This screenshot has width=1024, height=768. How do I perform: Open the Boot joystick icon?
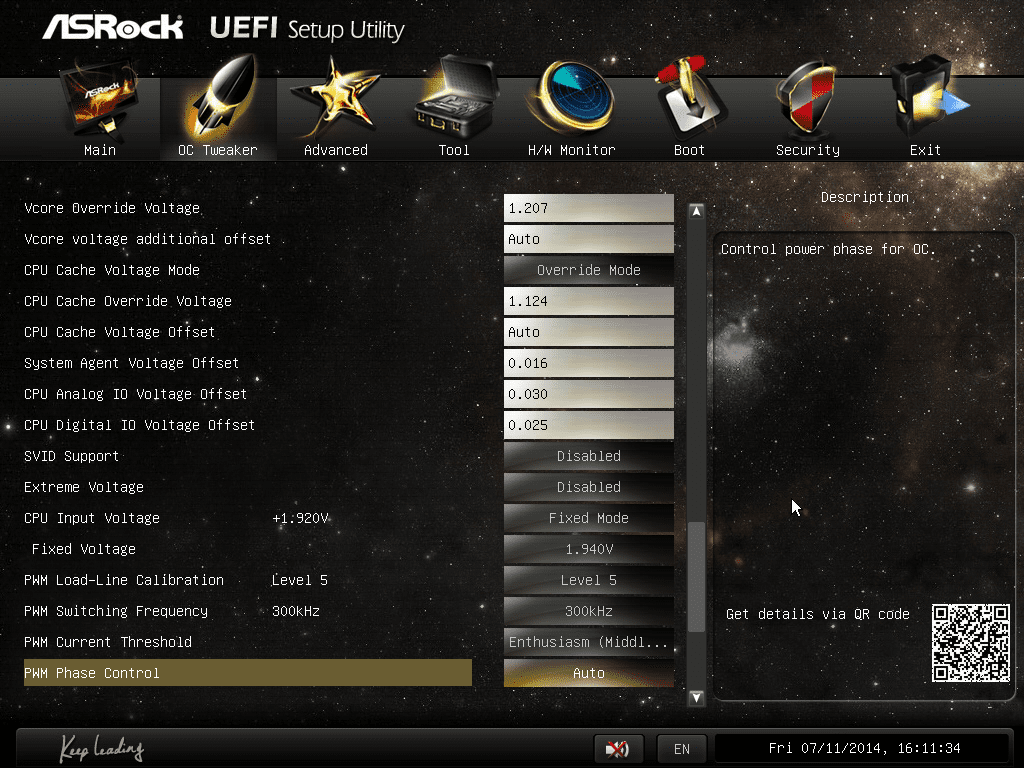click(690, 98)
